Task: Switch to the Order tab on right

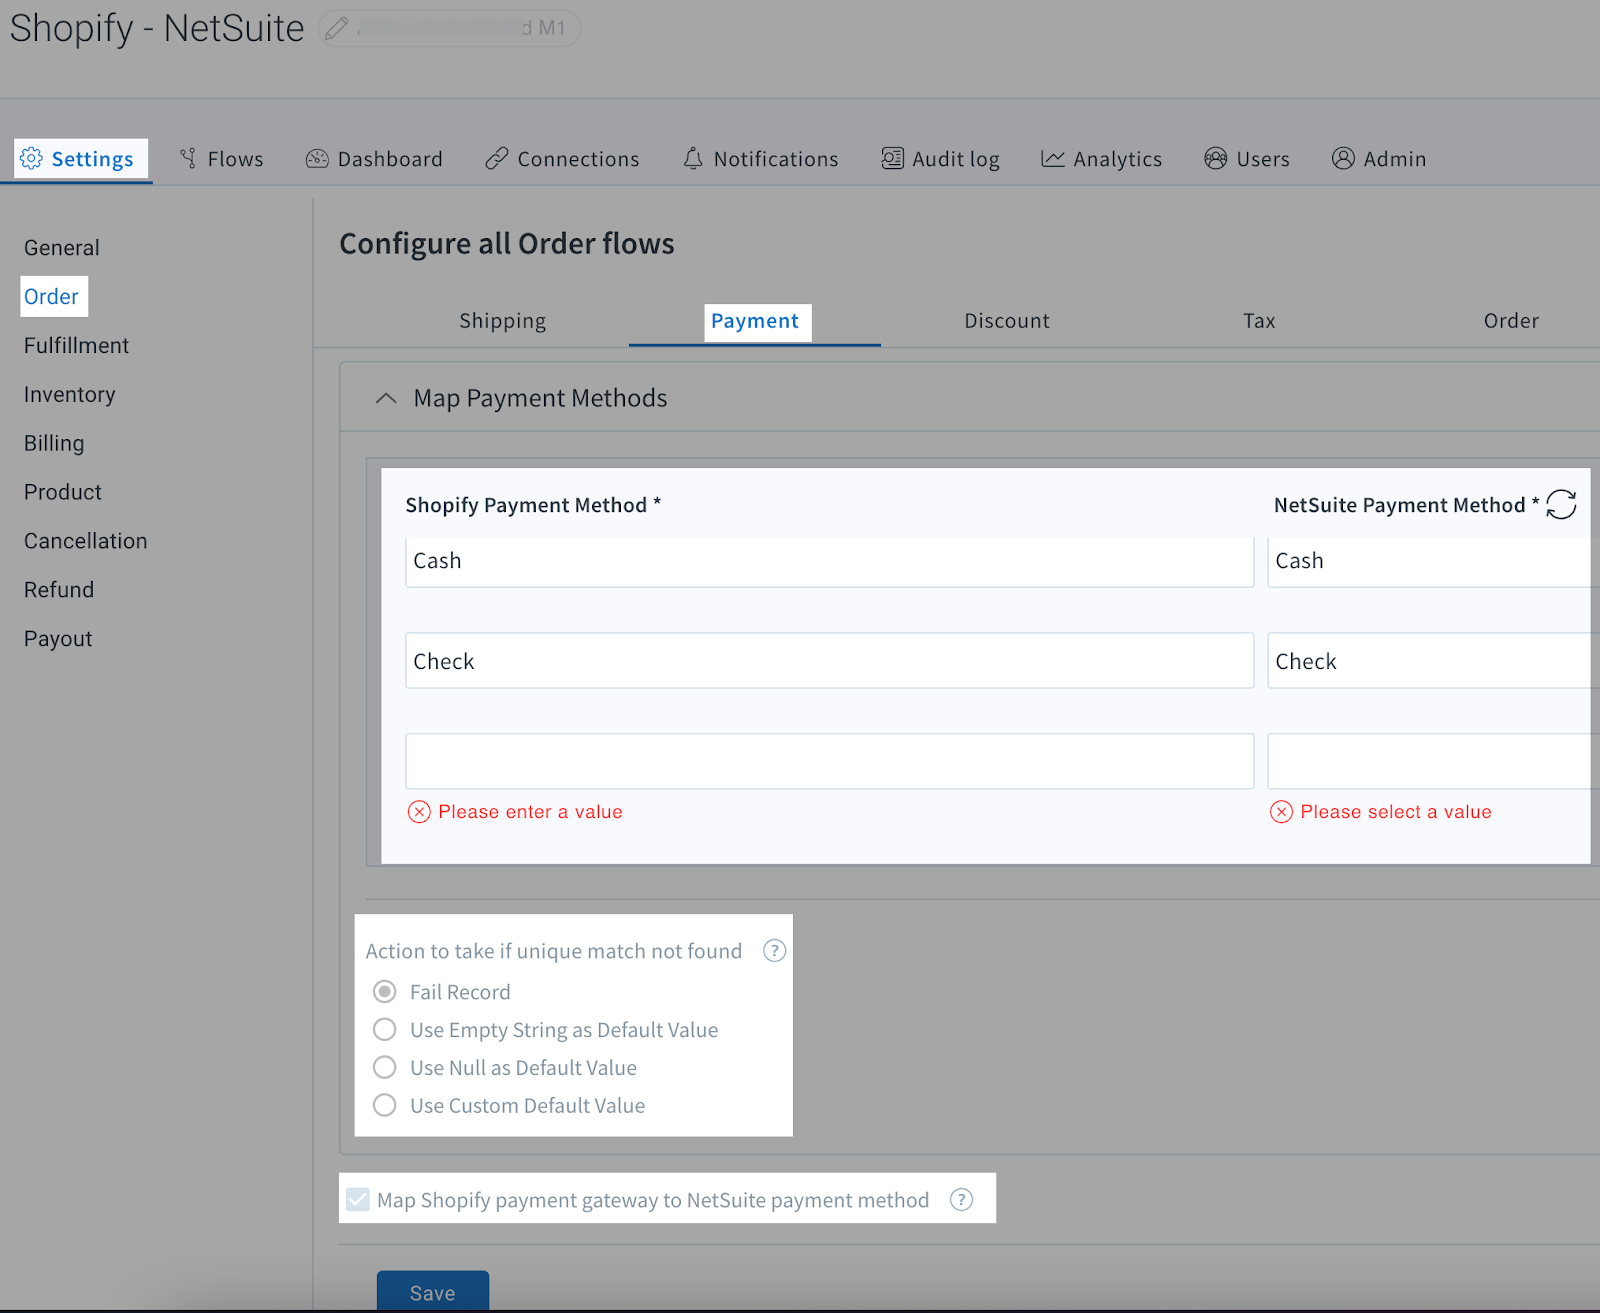Action: click(1511, 321)
